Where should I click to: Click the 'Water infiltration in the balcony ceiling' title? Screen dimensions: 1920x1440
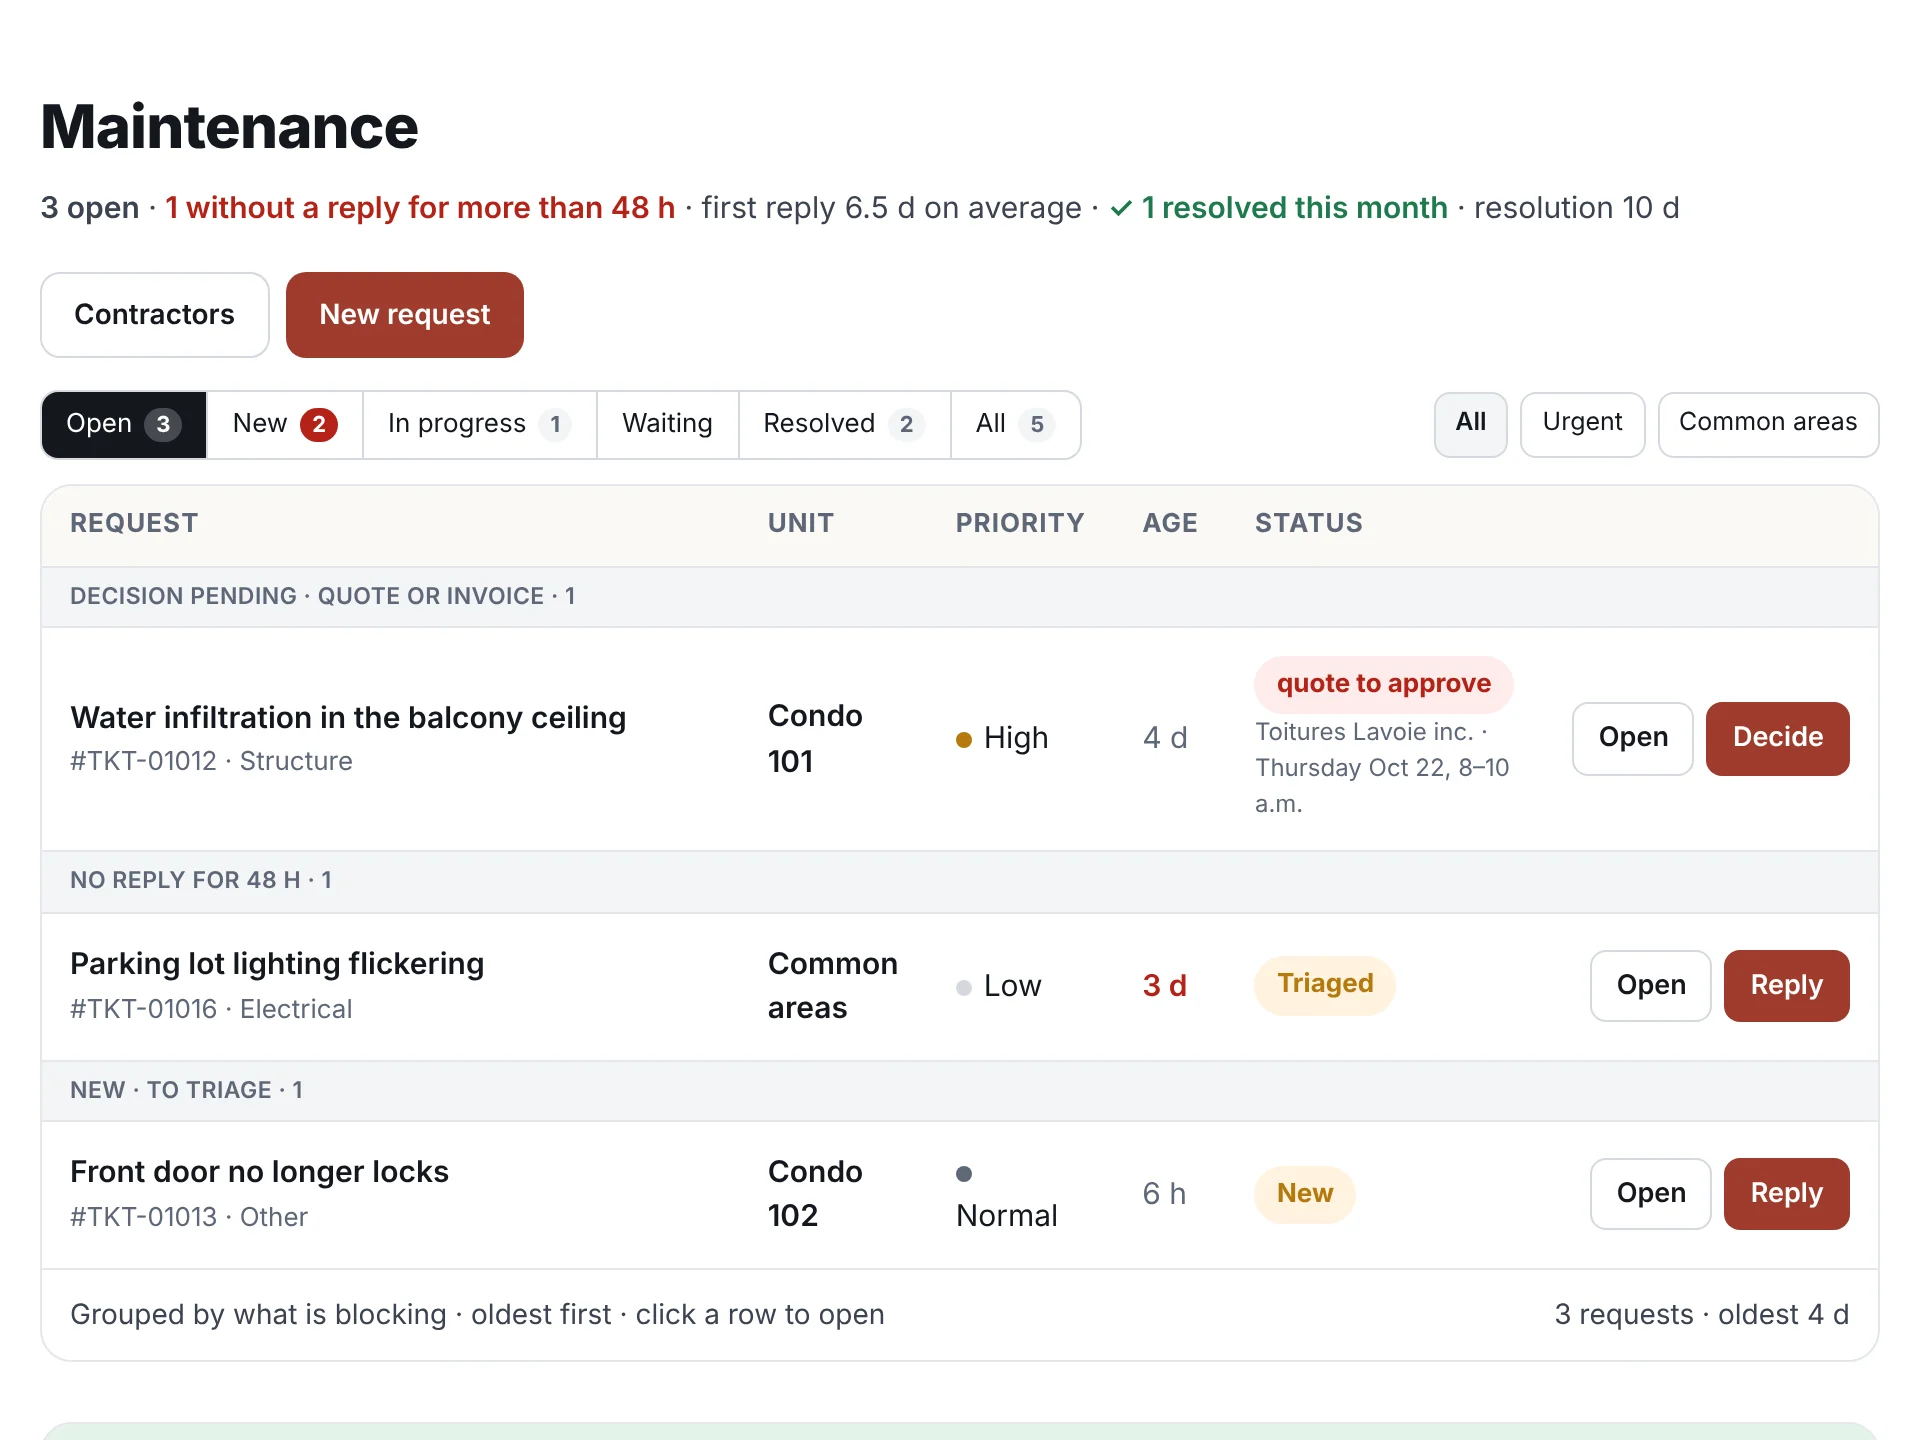click(348, 718)
